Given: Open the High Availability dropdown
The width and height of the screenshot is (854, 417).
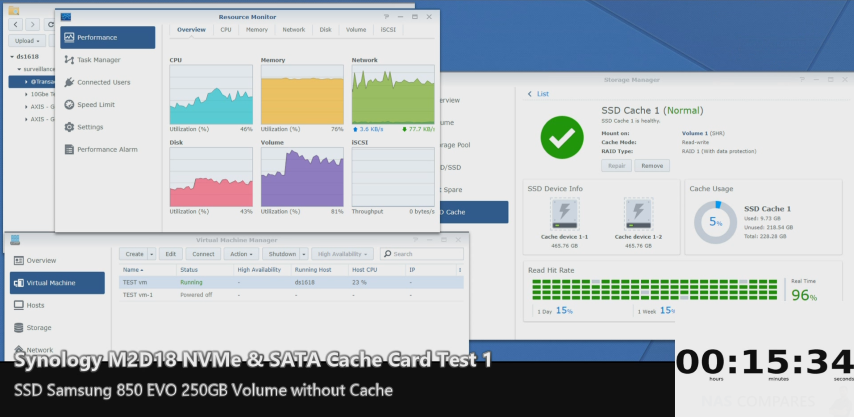Looking at the screenshot, I should [x=343, y=254].
